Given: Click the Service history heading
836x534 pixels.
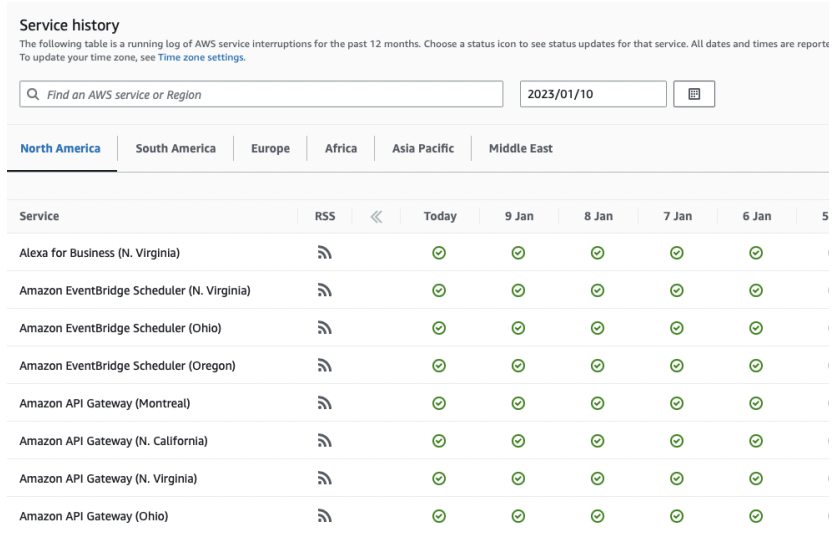Looking at the screenshot, I should [69, 25].
